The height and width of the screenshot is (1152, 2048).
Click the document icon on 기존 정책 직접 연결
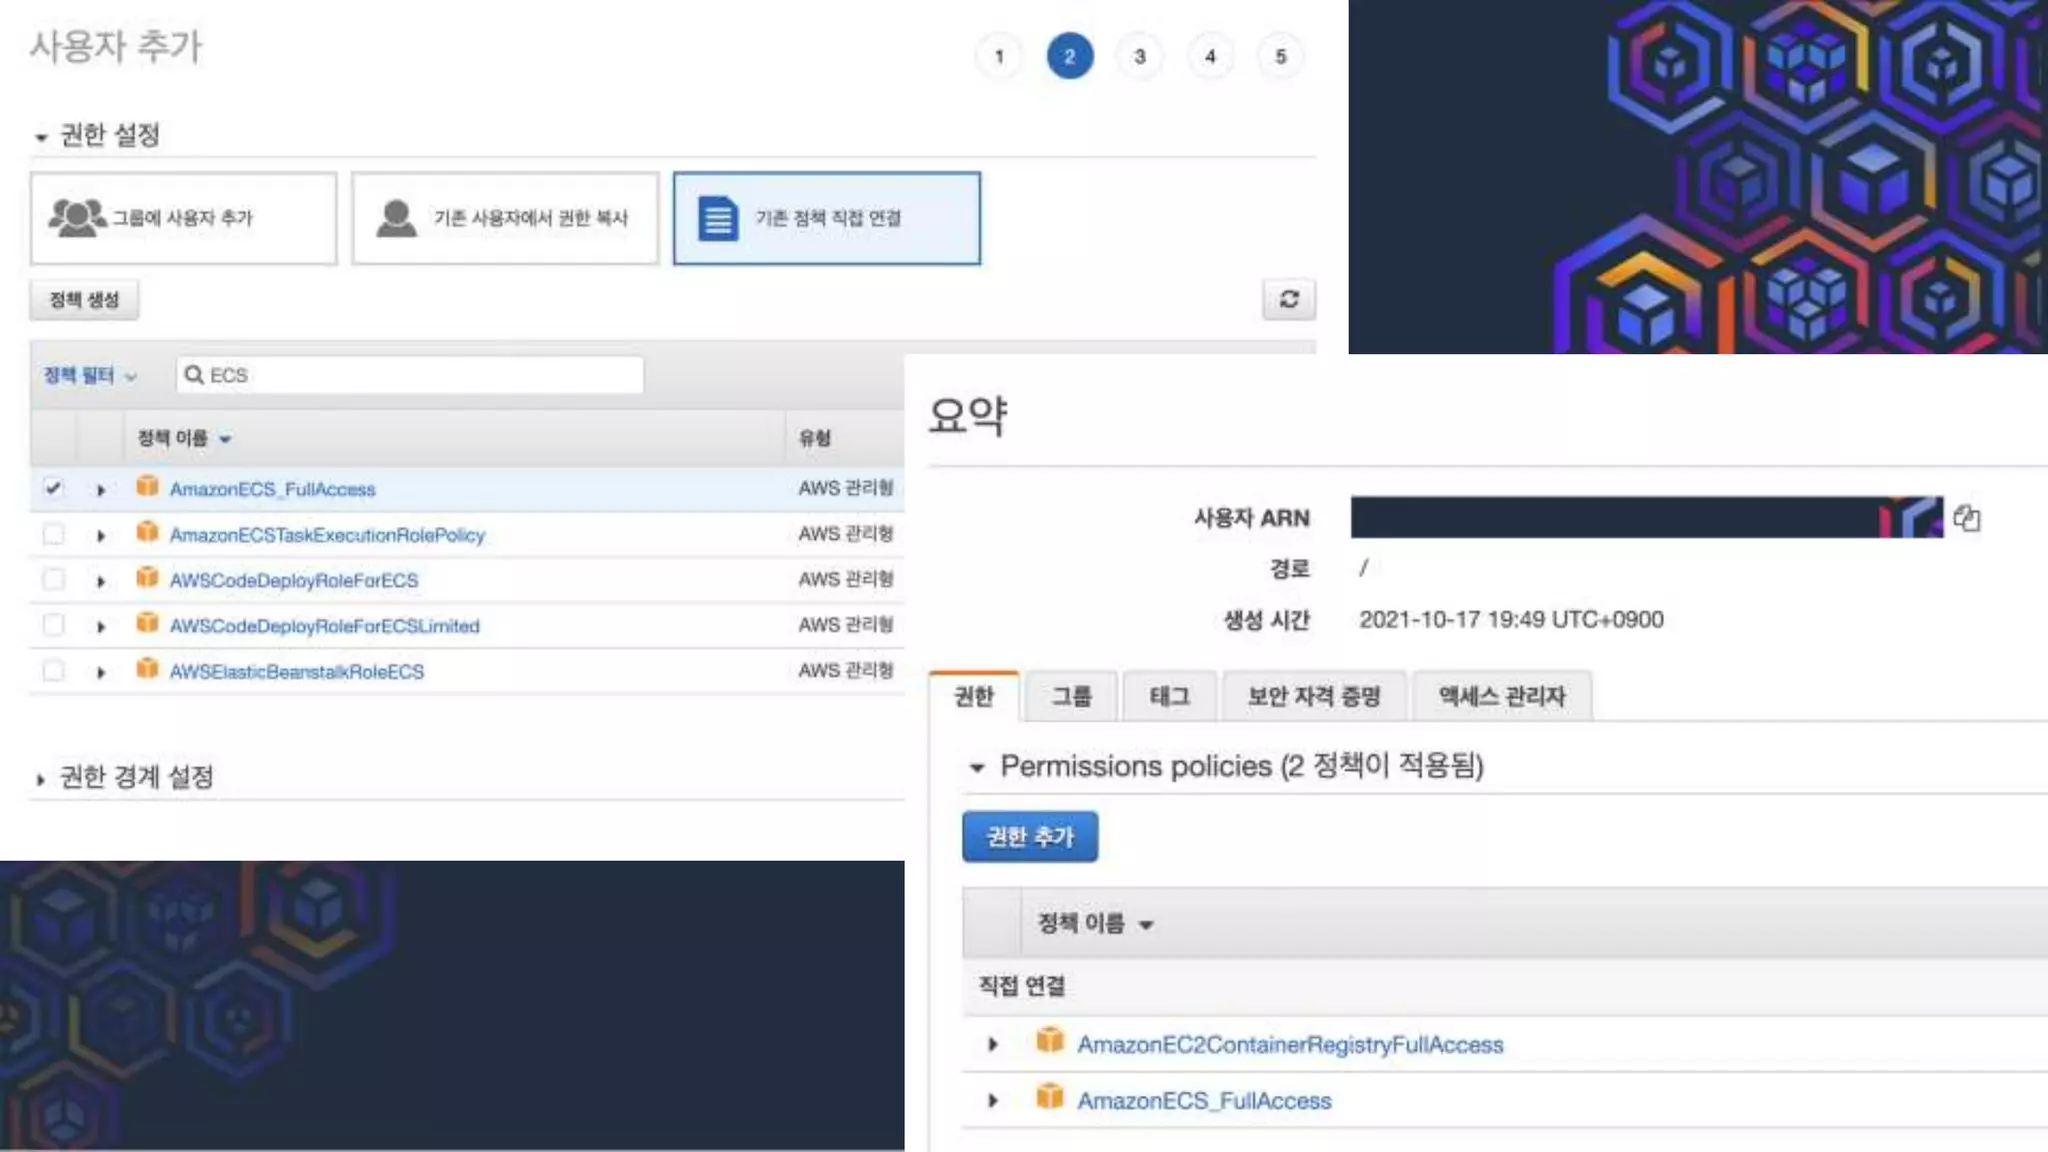tap(717, 218)
